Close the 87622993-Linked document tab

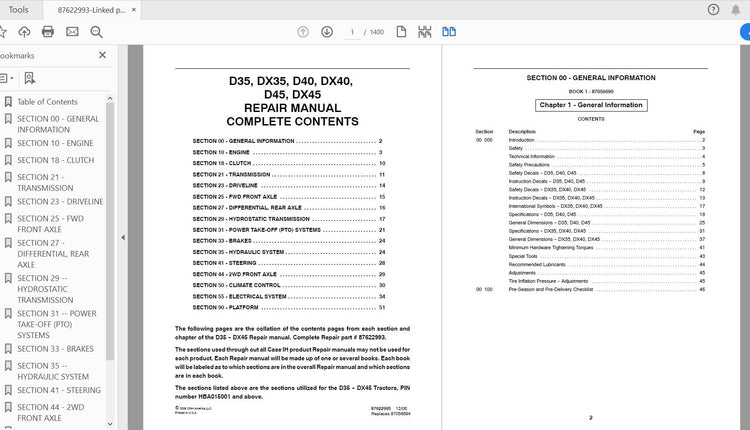(134, 10)
